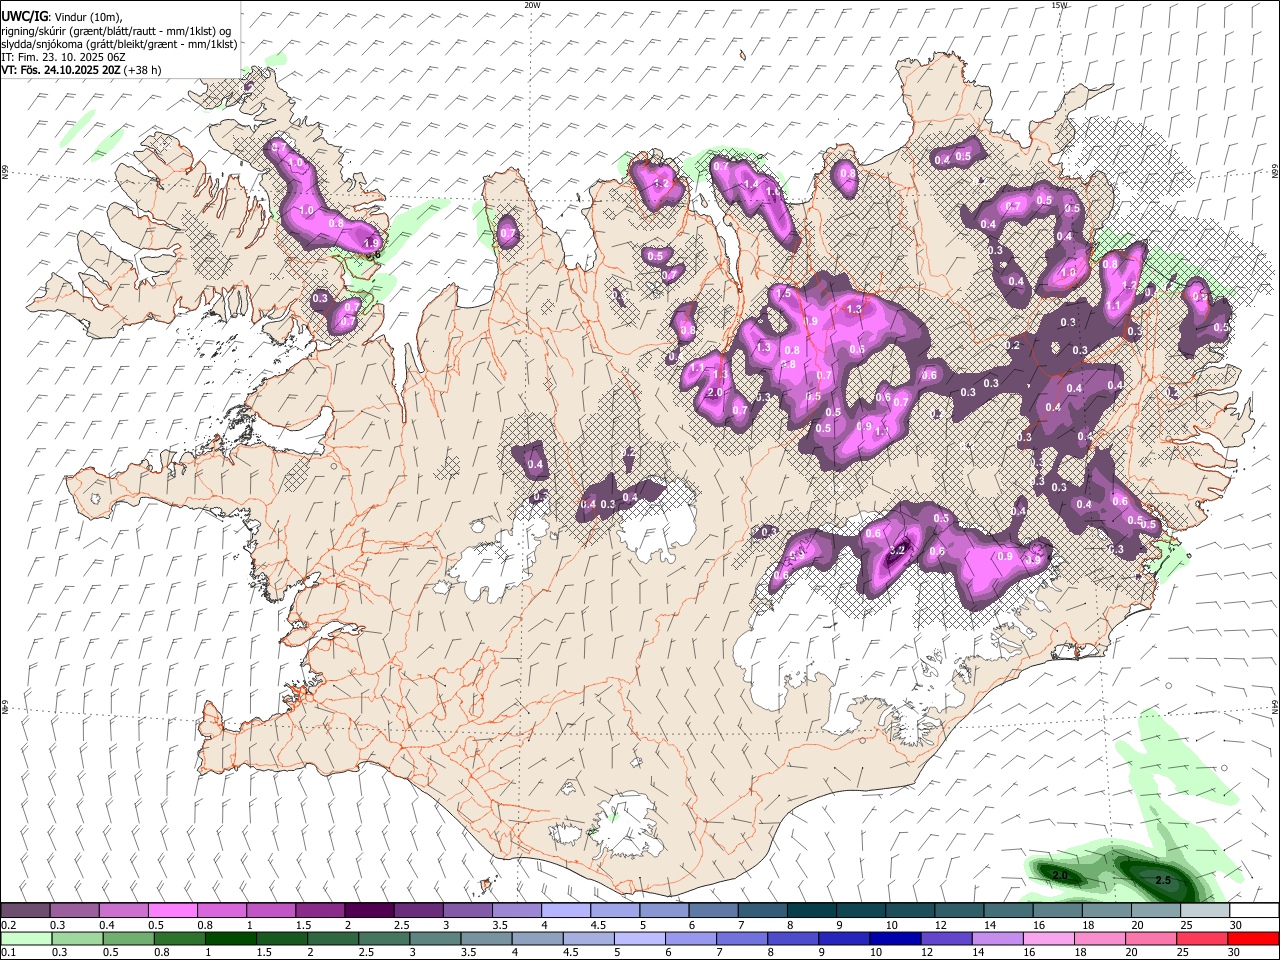Select the dark teal swatch labeled 8 in the top legend row
The width and height of the screenshot is (1280, 960).
point(811,911)
